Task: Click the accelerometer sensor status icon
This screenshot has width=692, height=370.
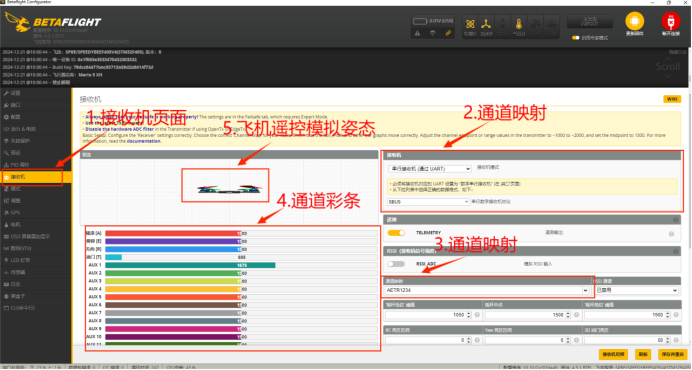Action: click(x=486, y=26)
